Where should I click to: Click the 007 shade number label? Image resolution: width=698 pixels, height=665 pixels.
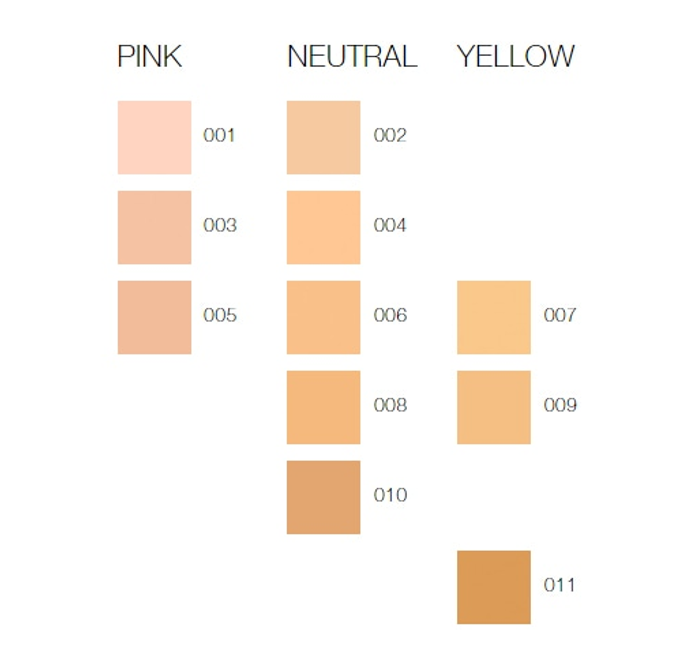tap(560, 315)
